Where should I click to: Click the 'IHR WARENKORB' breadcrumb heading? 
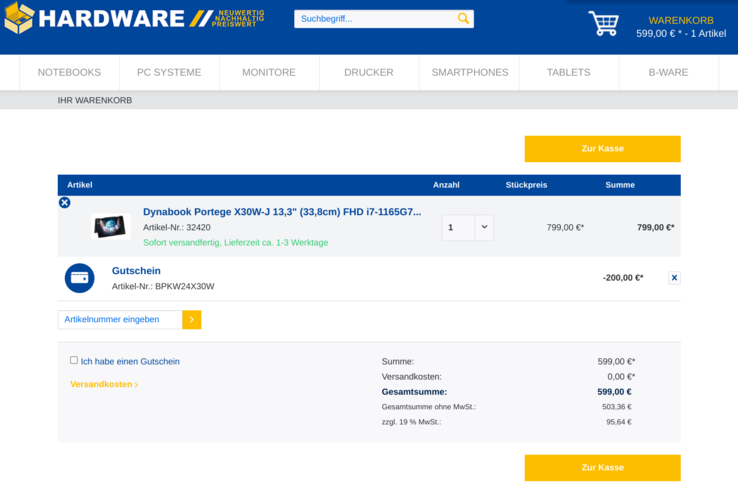click(95, 100)
